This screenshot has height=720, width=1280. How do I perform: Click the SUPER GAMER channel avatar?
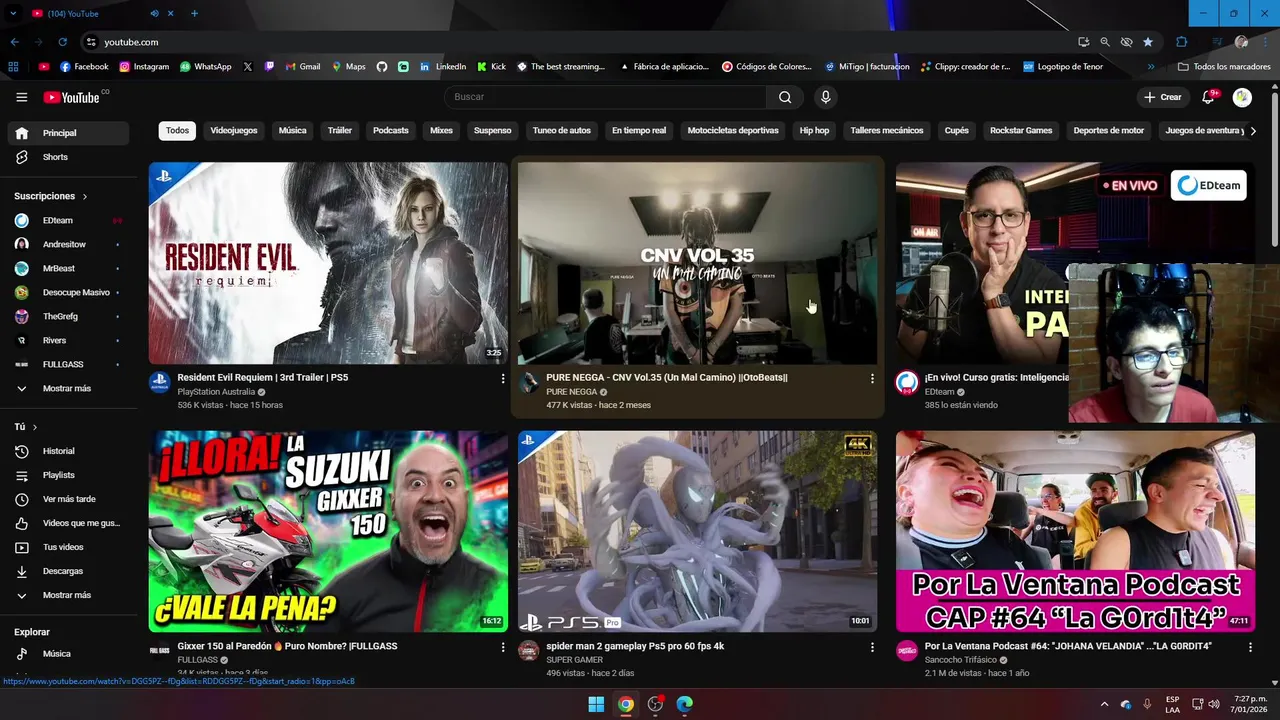coord(529,651)
